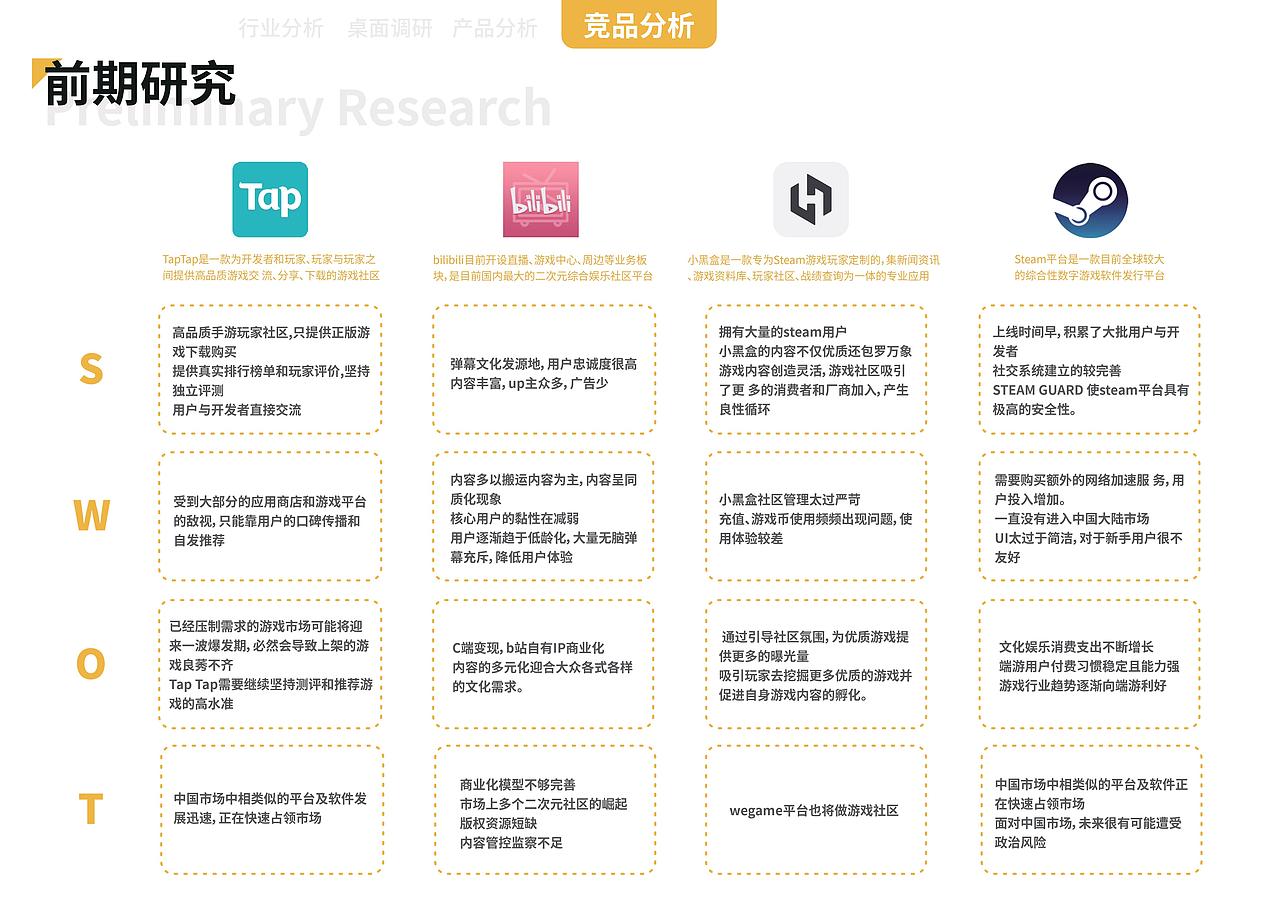The height and width of the screenshot is (905, 1280).
Task: Click Steam strengths box mentioning STEAM GUARD
Action: click(1090, 370)
